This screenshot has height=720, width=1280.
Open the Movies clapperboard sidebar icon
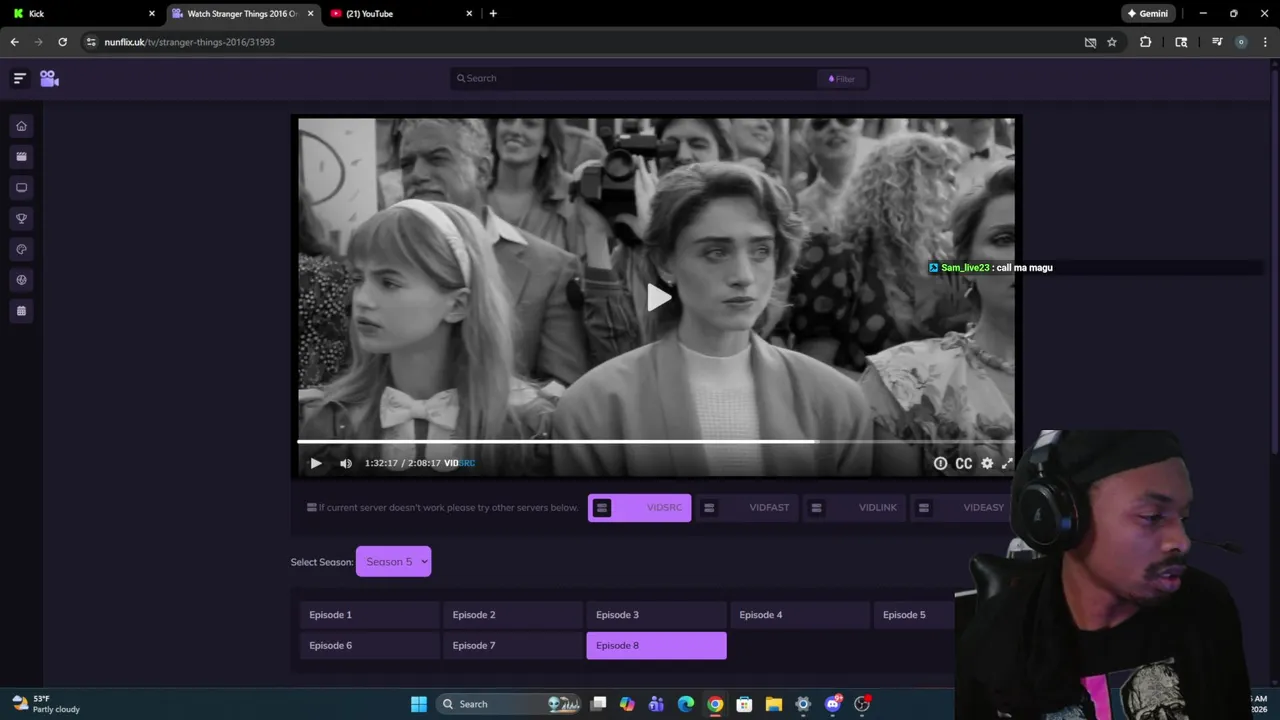tap(21, 157)
